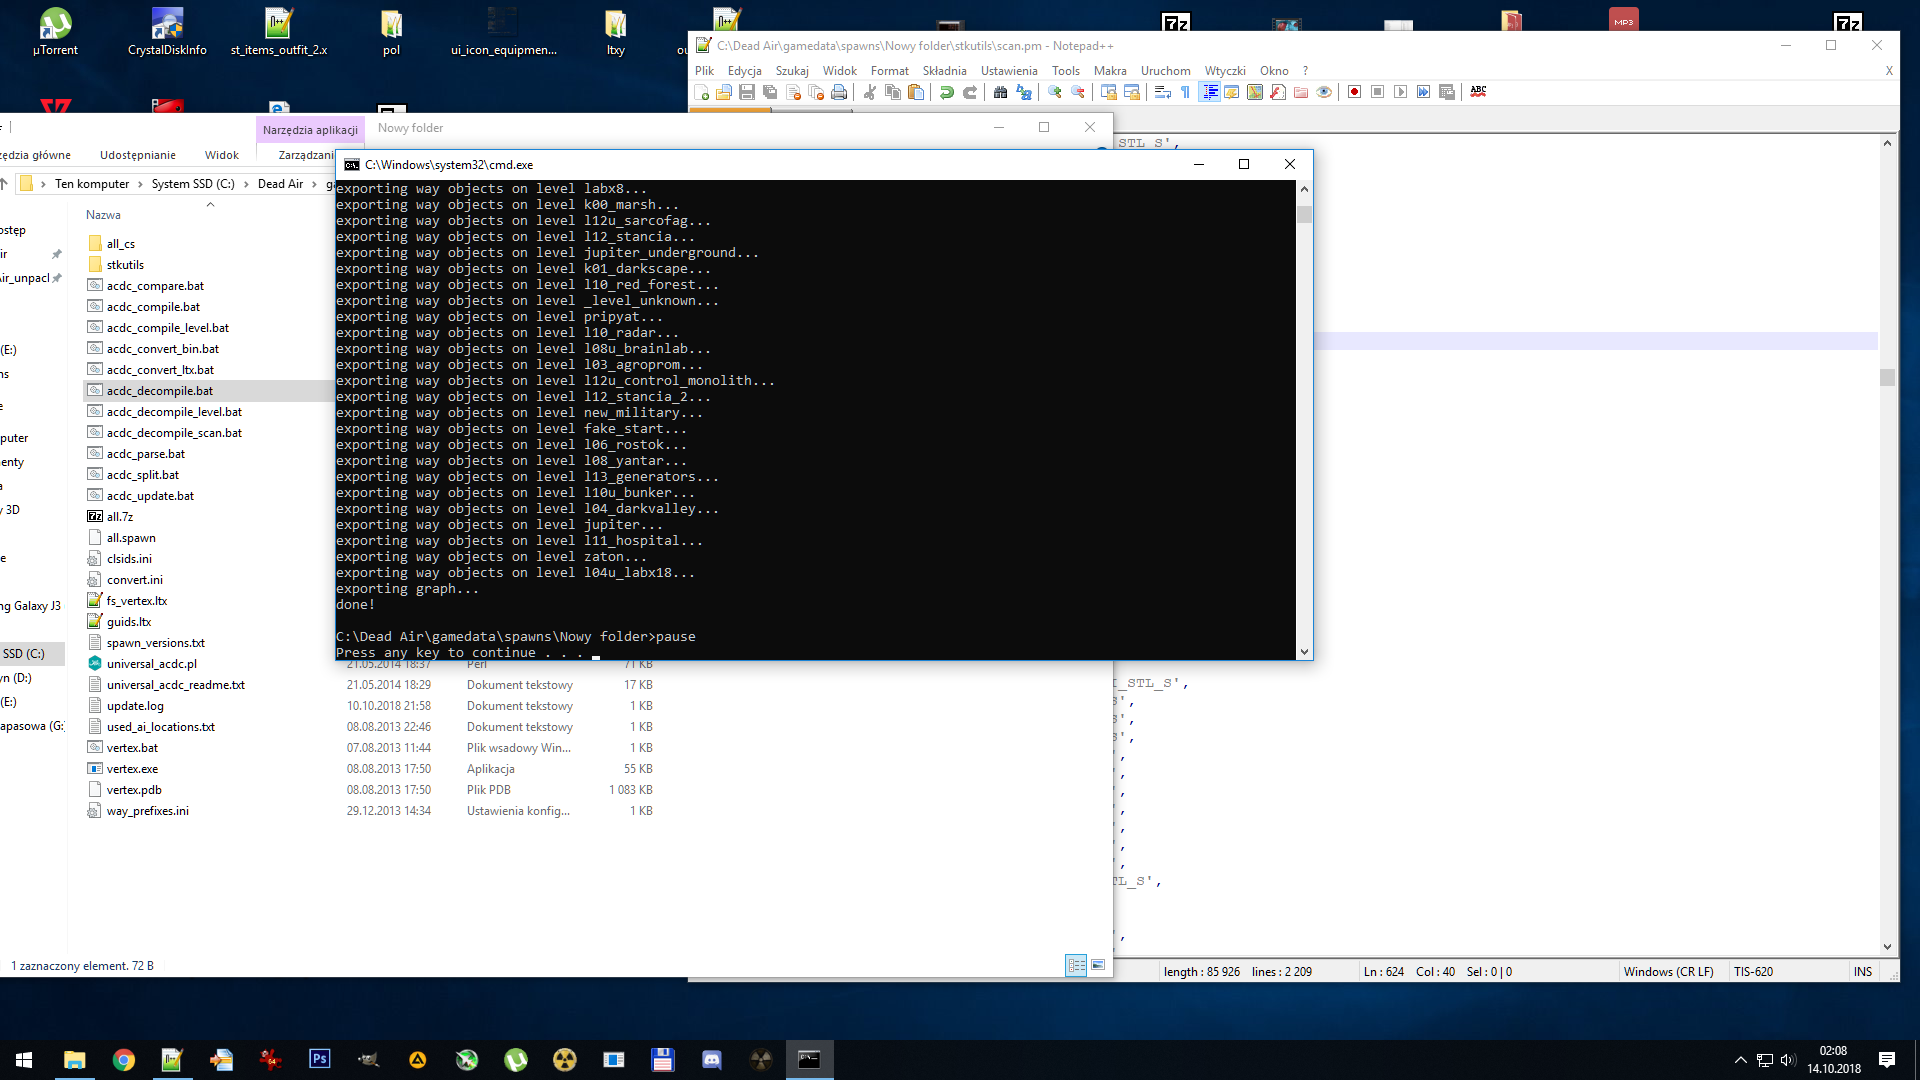The width and height of the screenshot is (1920, 1080).
Task: Open the Wtyczki menu in Notepad++
Action: point(1224,71)
